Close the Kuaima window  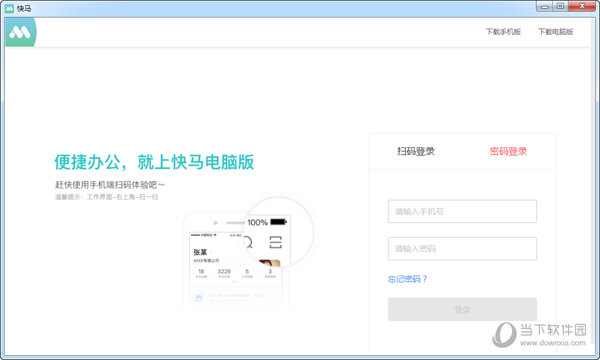click(582, 7)
